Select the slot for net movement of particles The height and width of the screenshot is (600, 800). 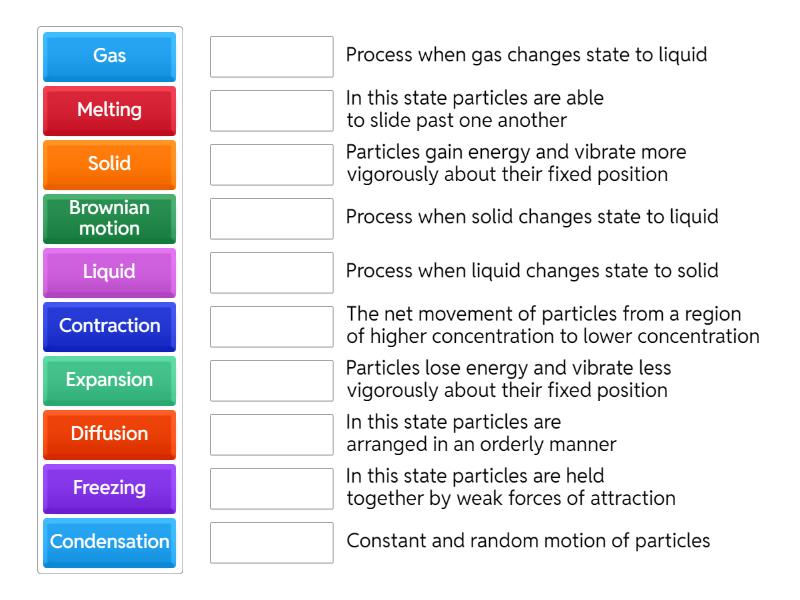point(271,326)
